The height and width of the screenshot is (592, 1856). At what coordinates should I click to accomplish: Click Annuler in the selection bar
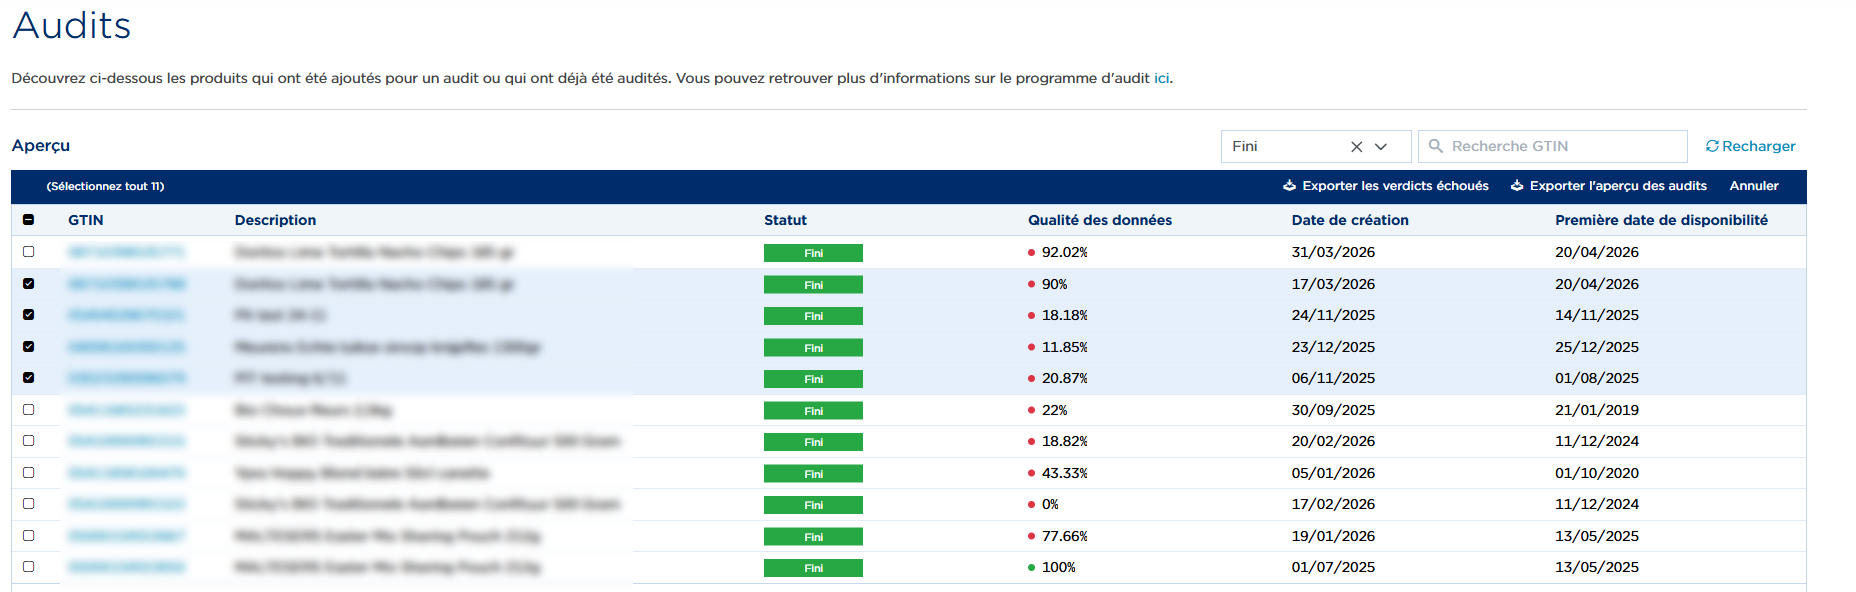pyautogui.click(x=1754, y=186)
